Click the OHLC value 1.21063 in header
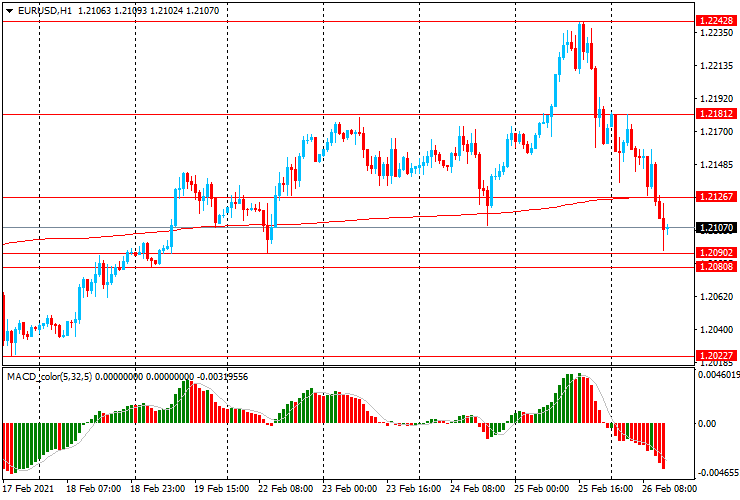Viewport: 740px width, 500px height. [x=94, y=11]
